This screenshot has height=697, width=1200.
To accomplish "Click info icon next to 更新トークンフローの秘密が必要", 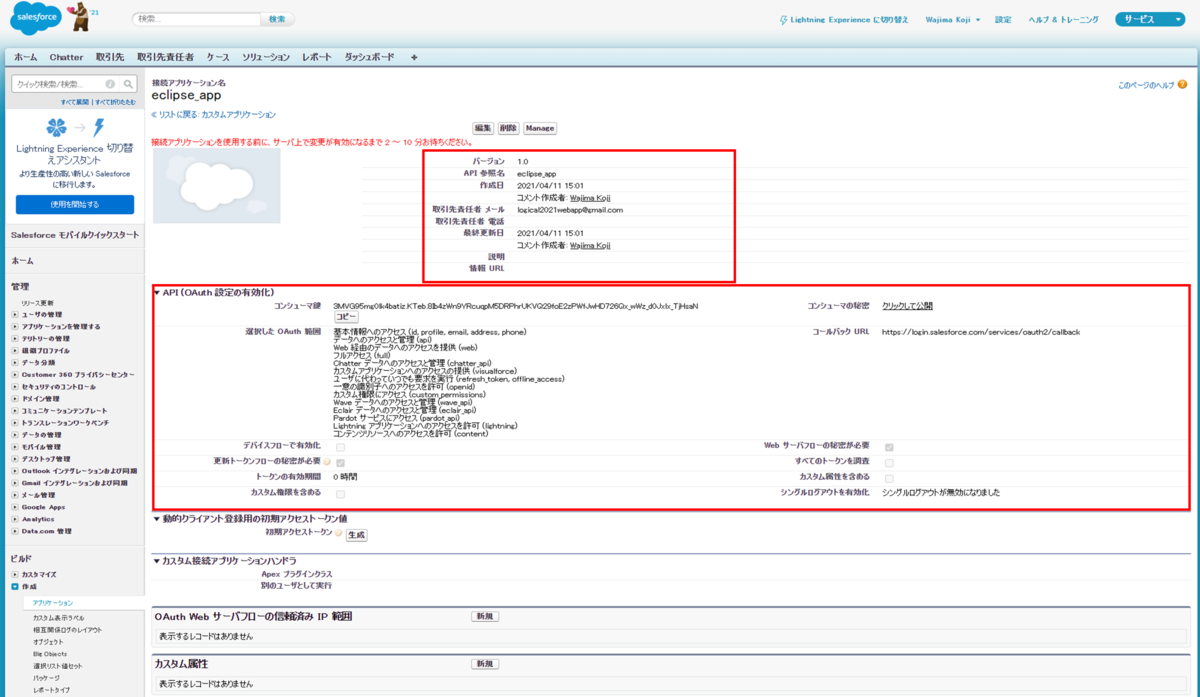I will point(327,462).
